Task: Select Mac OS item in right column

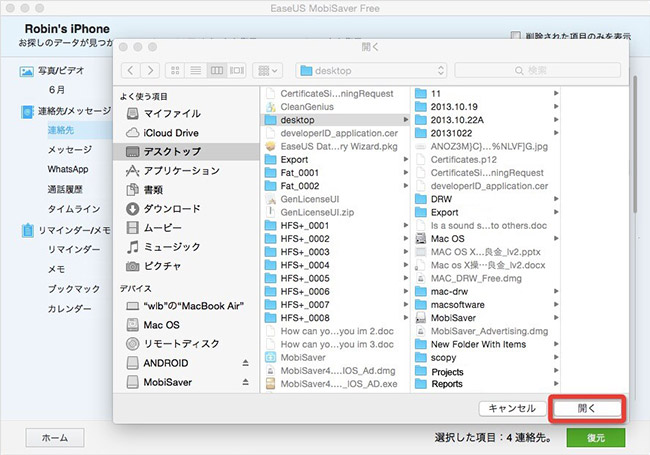Action: pos(486,239)
